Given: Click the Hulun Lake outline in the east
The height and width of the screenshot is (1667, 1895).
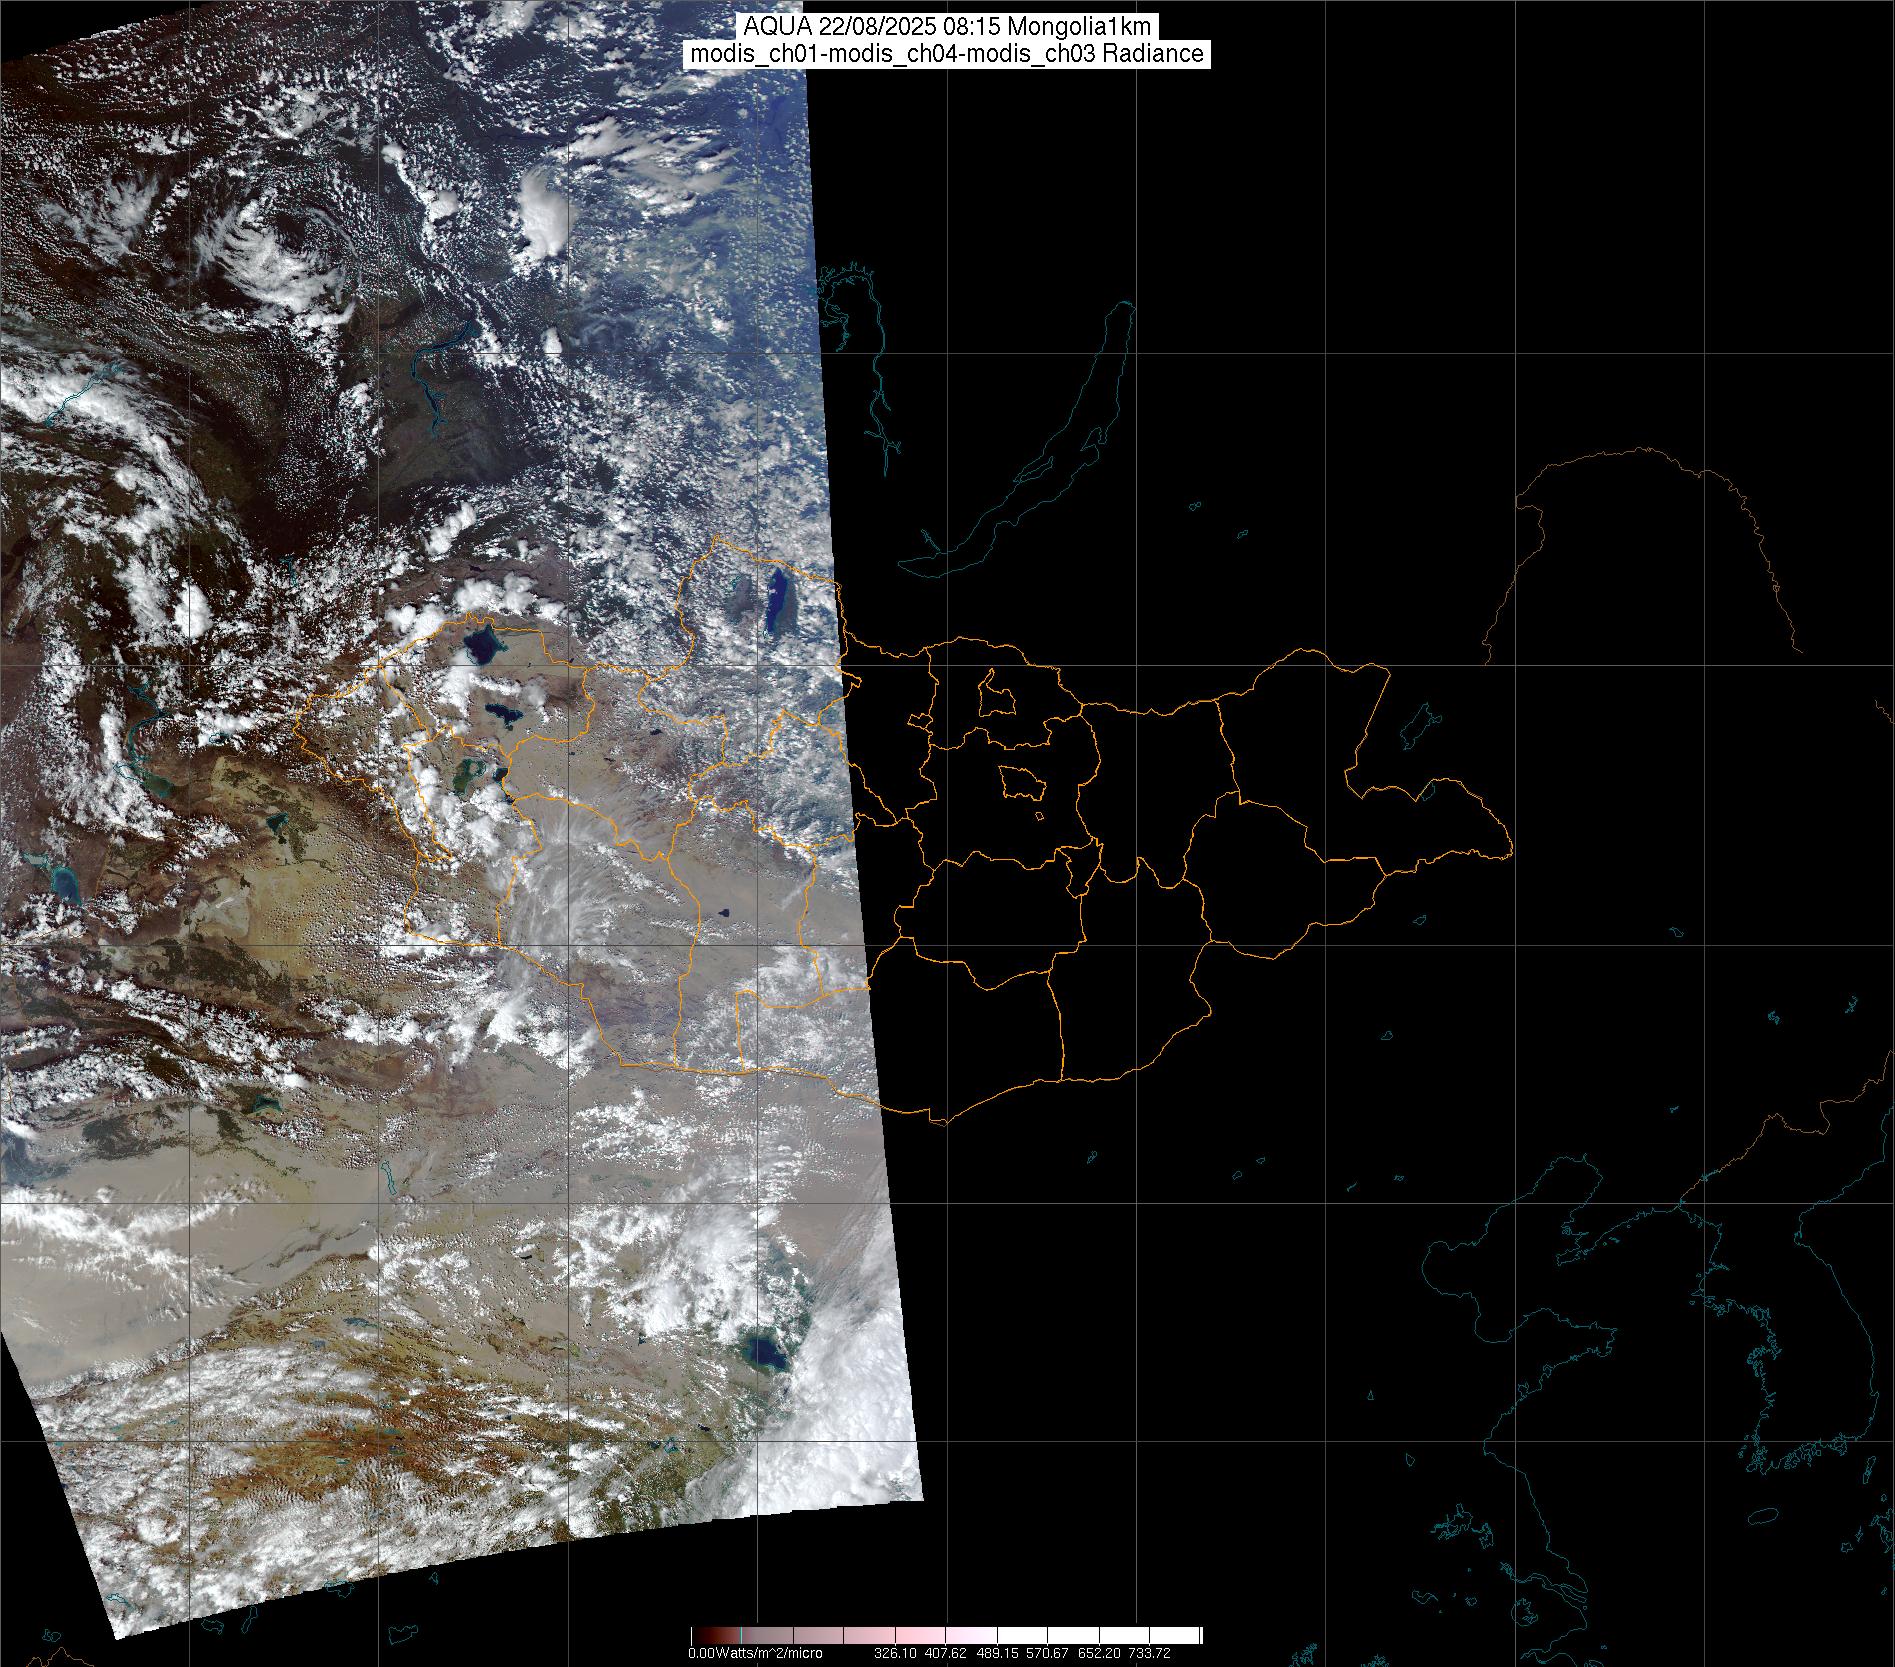Looking at the screenshot, I should coord(1418,724).
